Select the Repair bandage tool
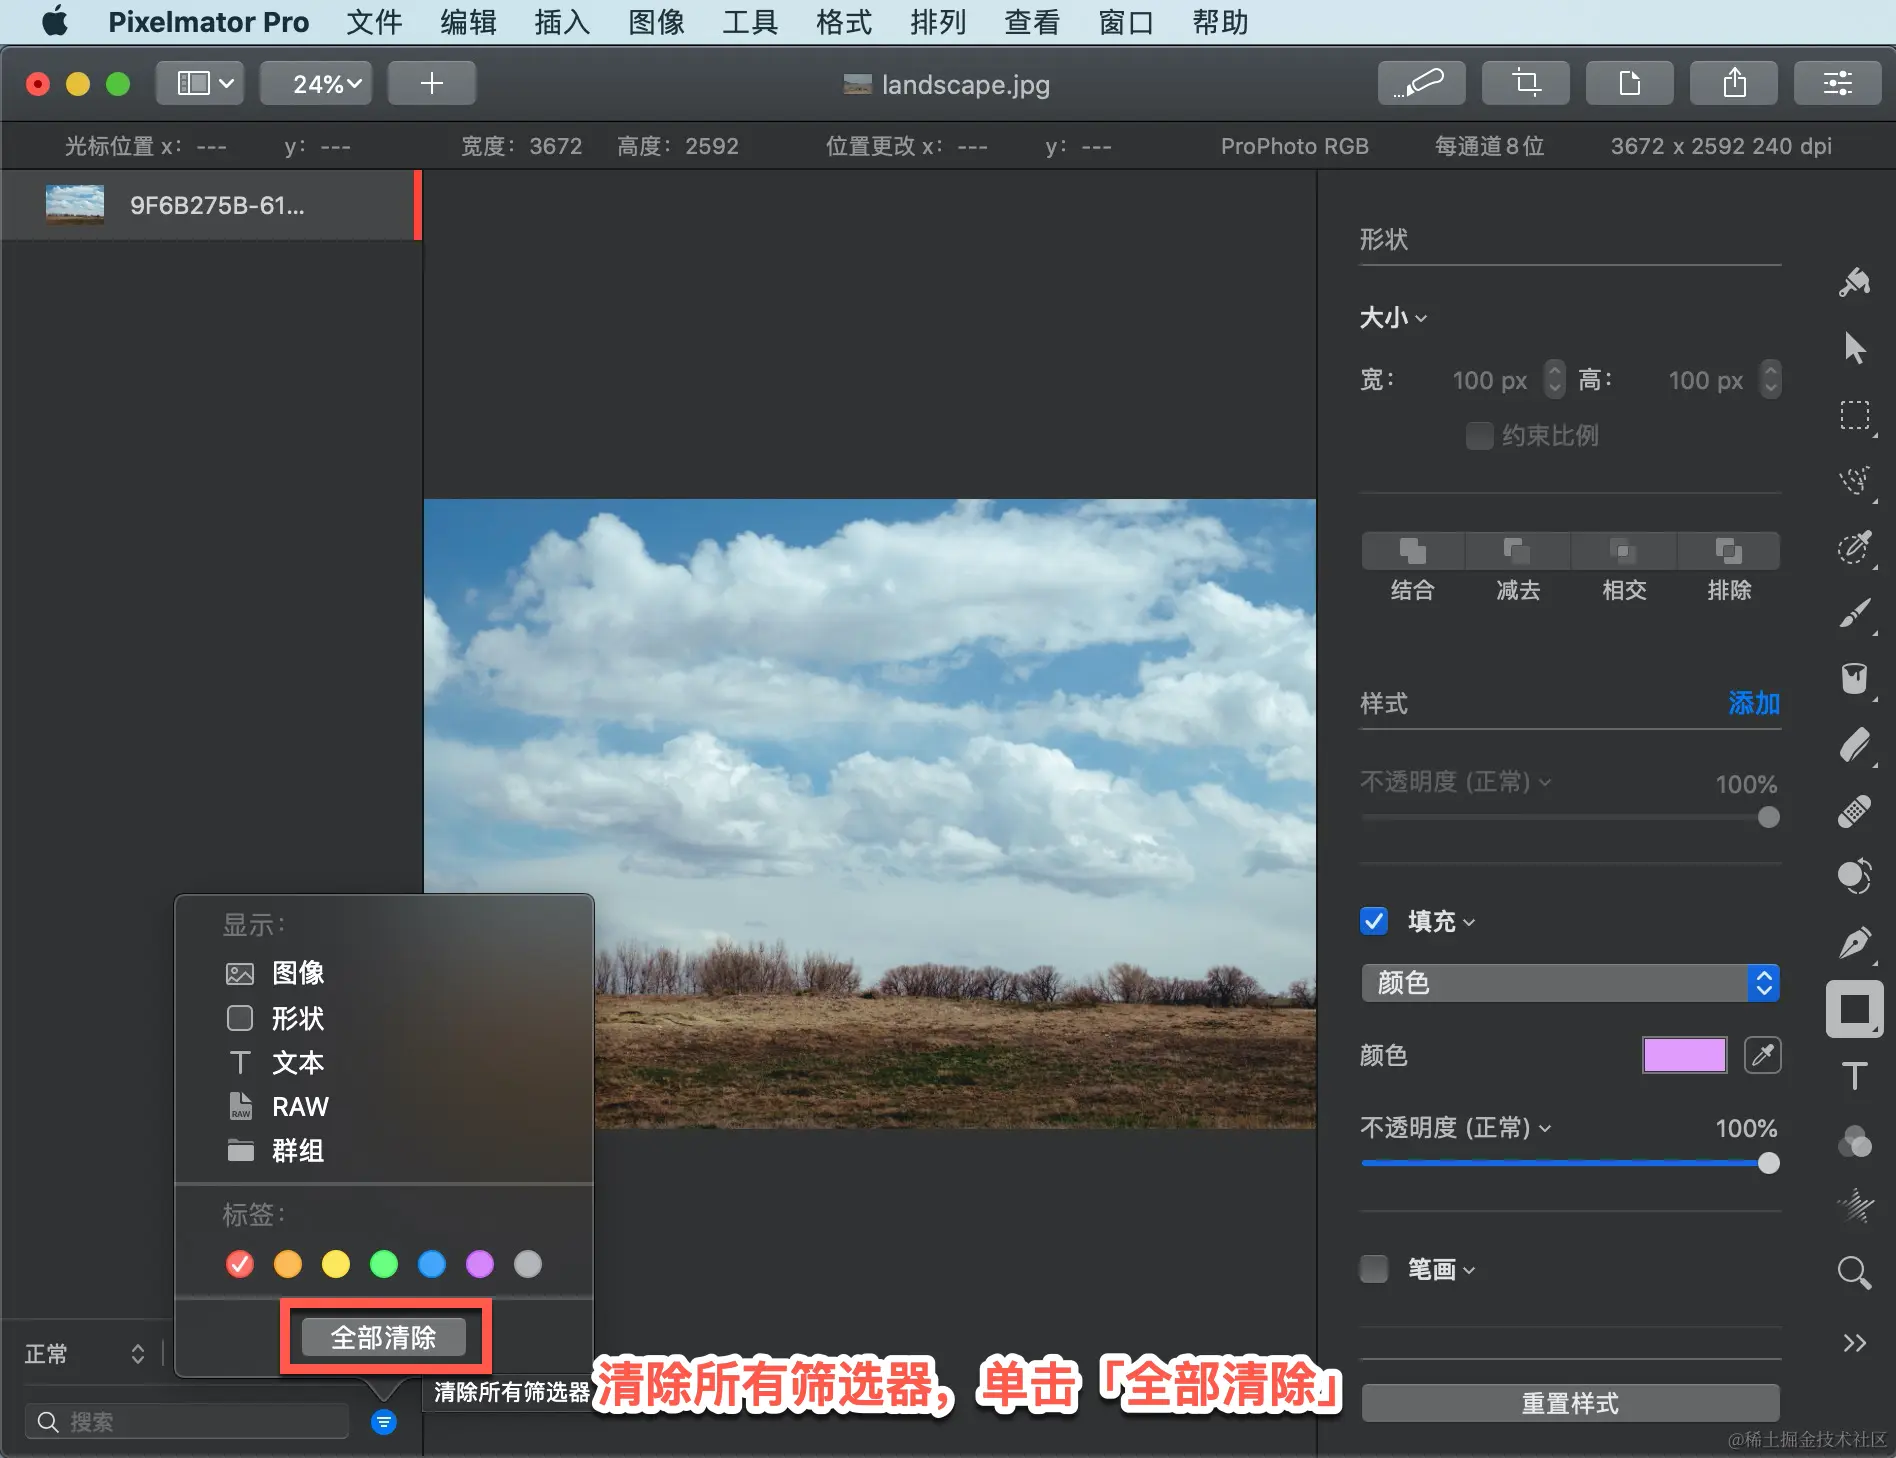 pos(1855,811)
